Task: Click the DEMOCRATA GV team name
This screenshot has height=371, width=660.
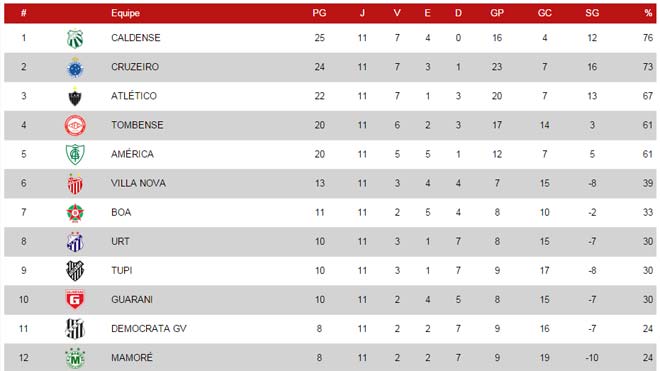Action: (x=149, y=328)
